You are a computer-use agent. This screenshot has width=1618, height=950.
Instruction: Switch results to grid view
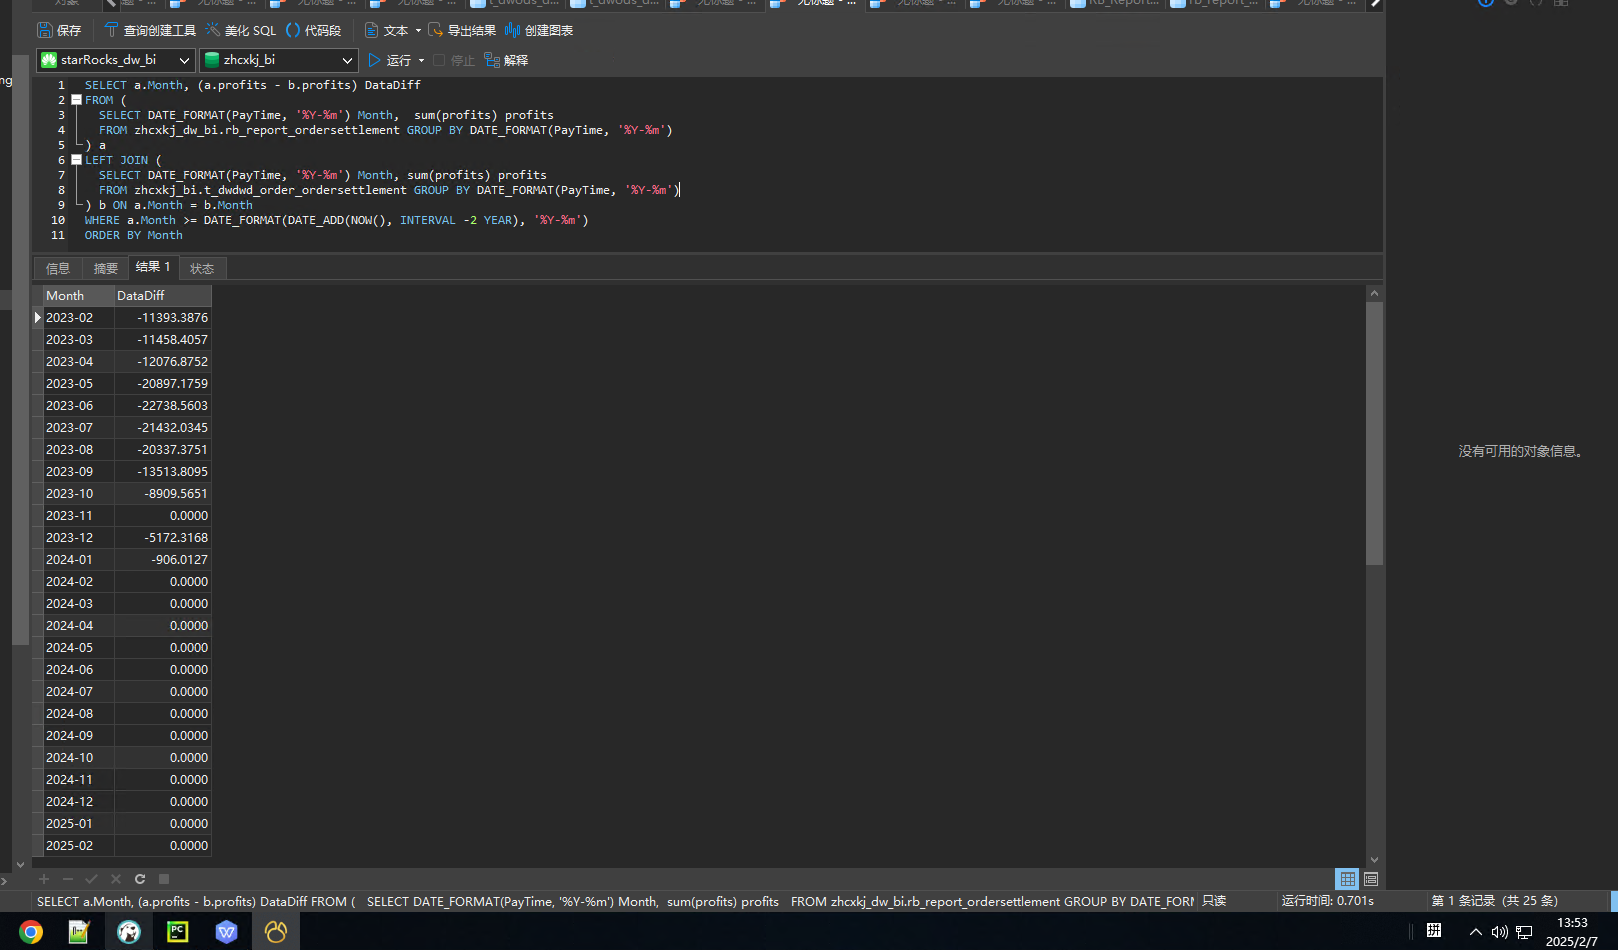pos(1348,879)
